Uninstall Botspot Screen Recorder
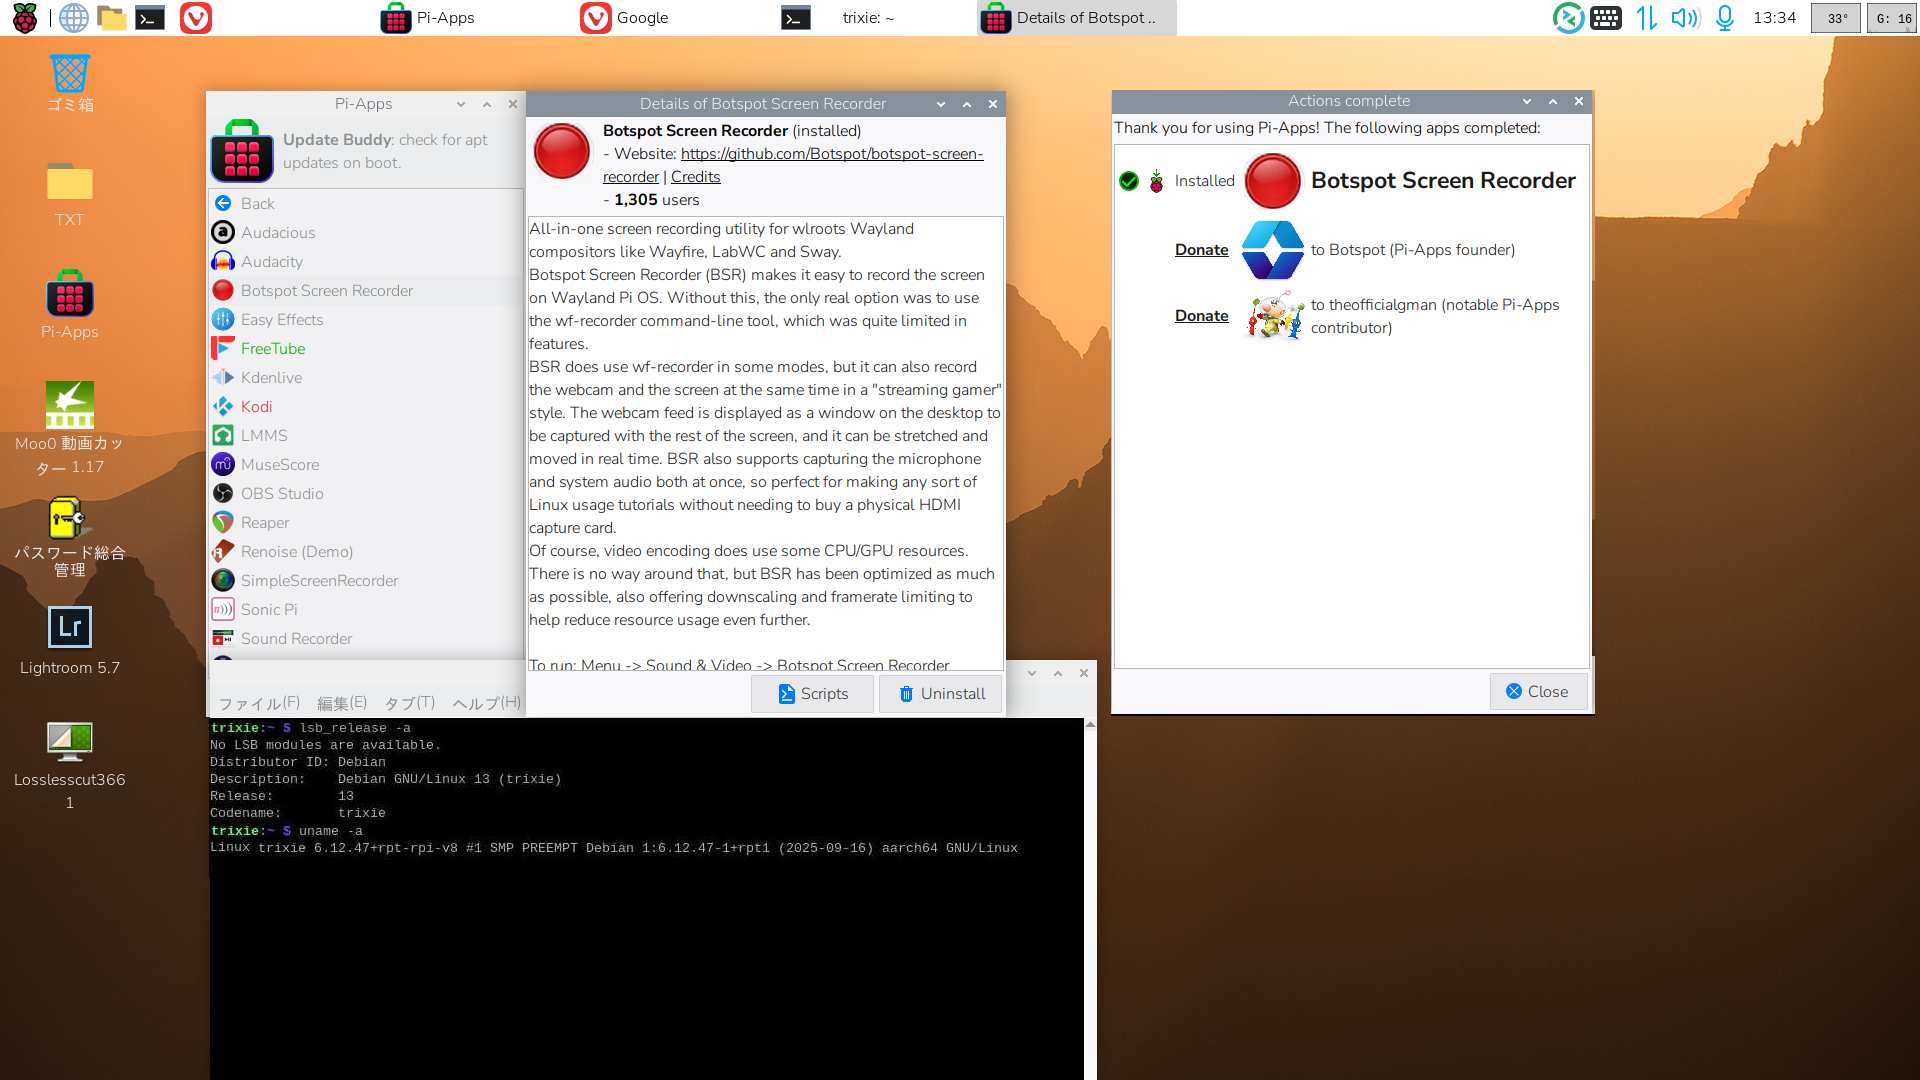 [x=941, y=694]
